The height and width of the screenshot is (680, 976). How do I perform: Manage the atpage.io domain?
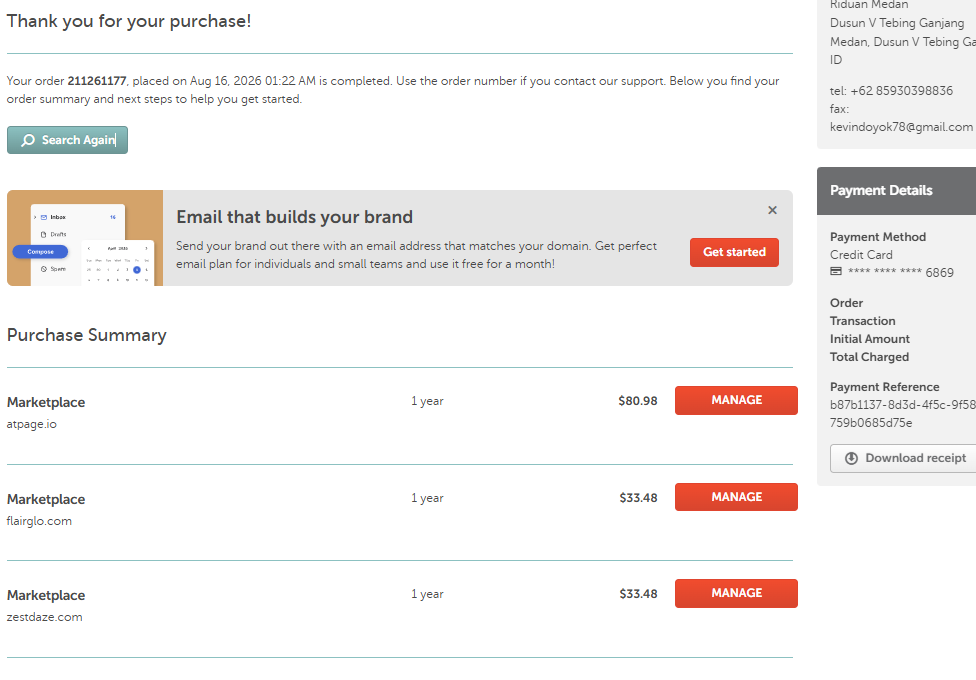(x=736, y=400)
